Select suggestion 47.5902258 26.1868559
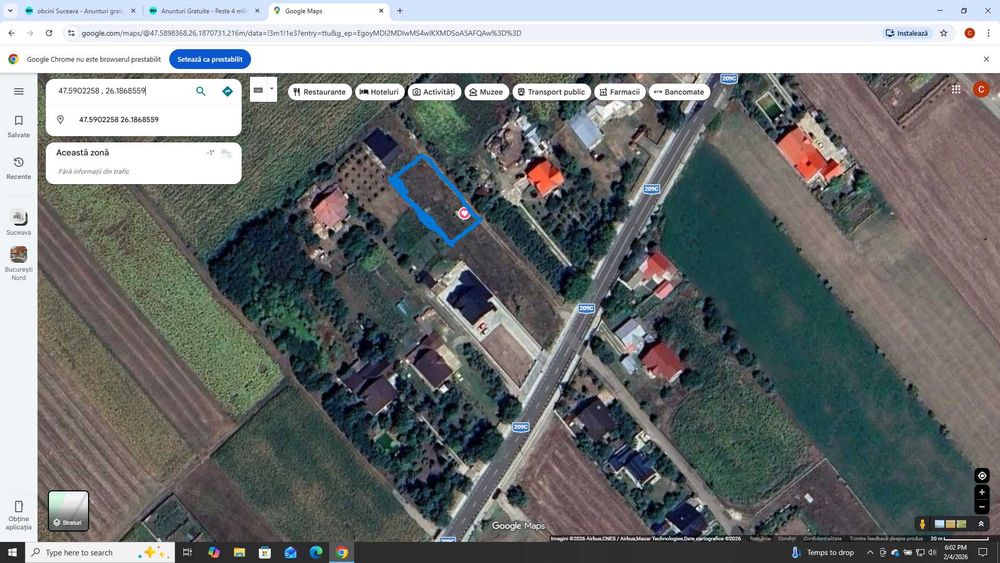 [x=143, y=119]
